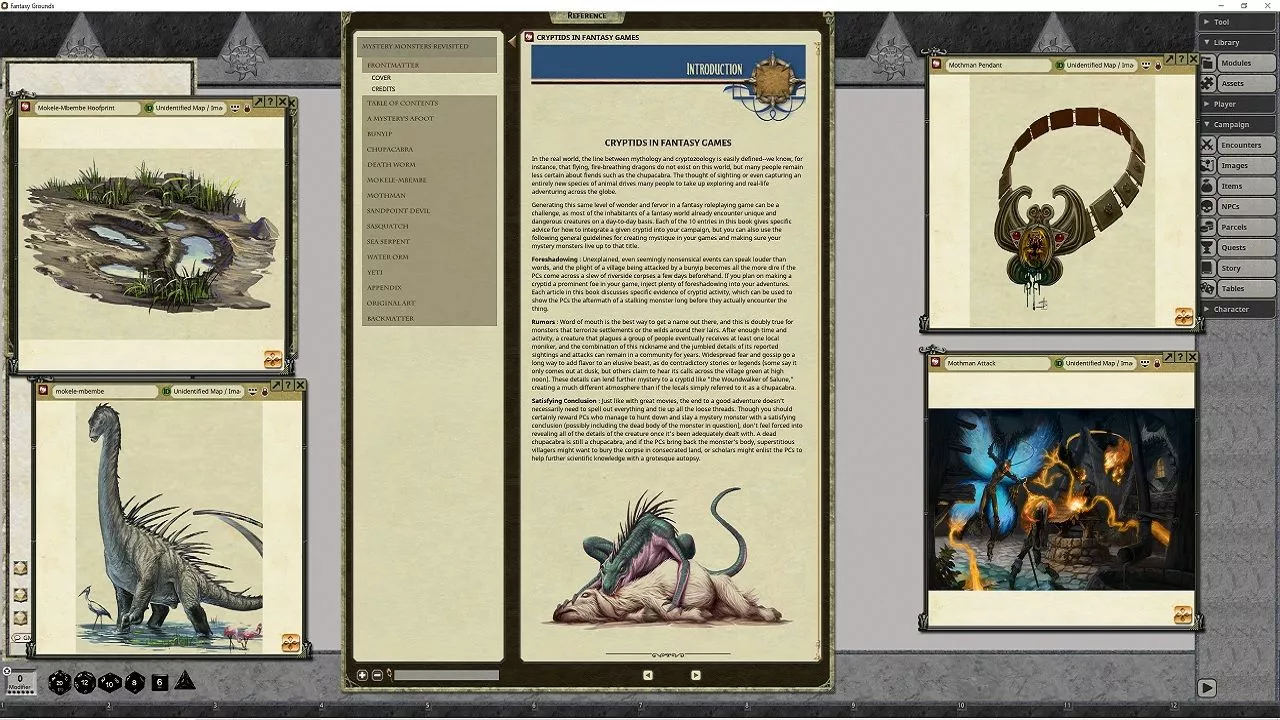Open toolbar on Mothman Attack image

[1183, 615]
